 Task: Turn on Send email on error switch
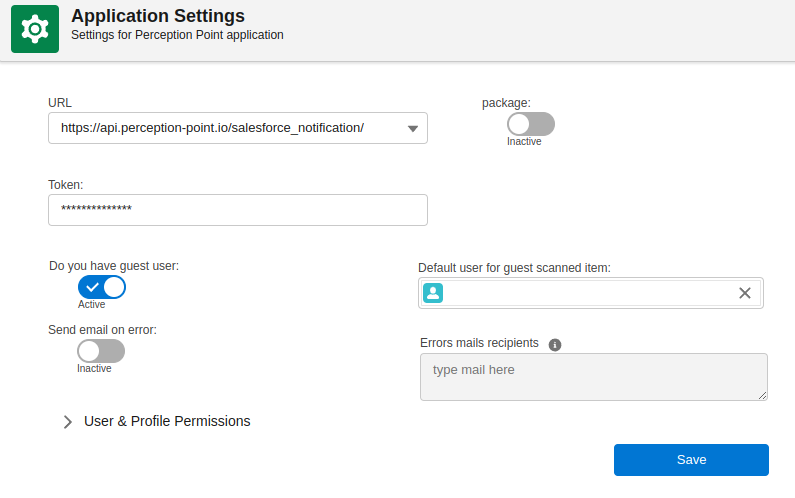(x=101, y=351)
